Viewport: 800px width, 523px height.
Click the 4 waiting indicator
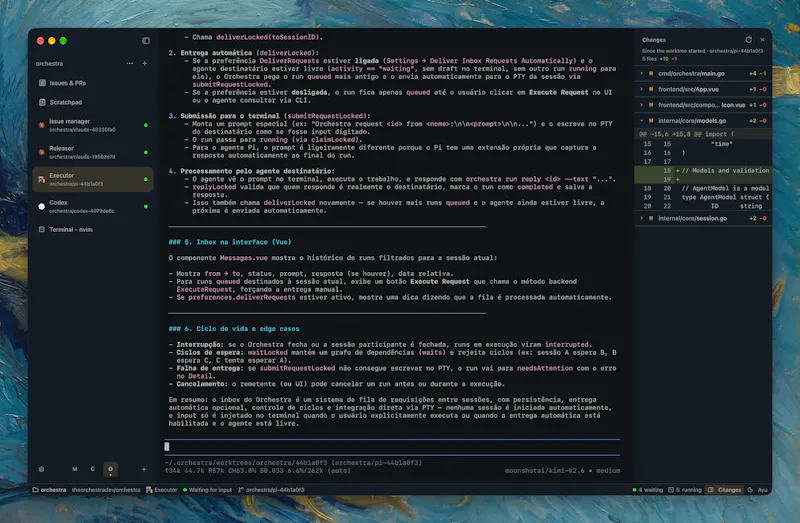pos(647,490)
